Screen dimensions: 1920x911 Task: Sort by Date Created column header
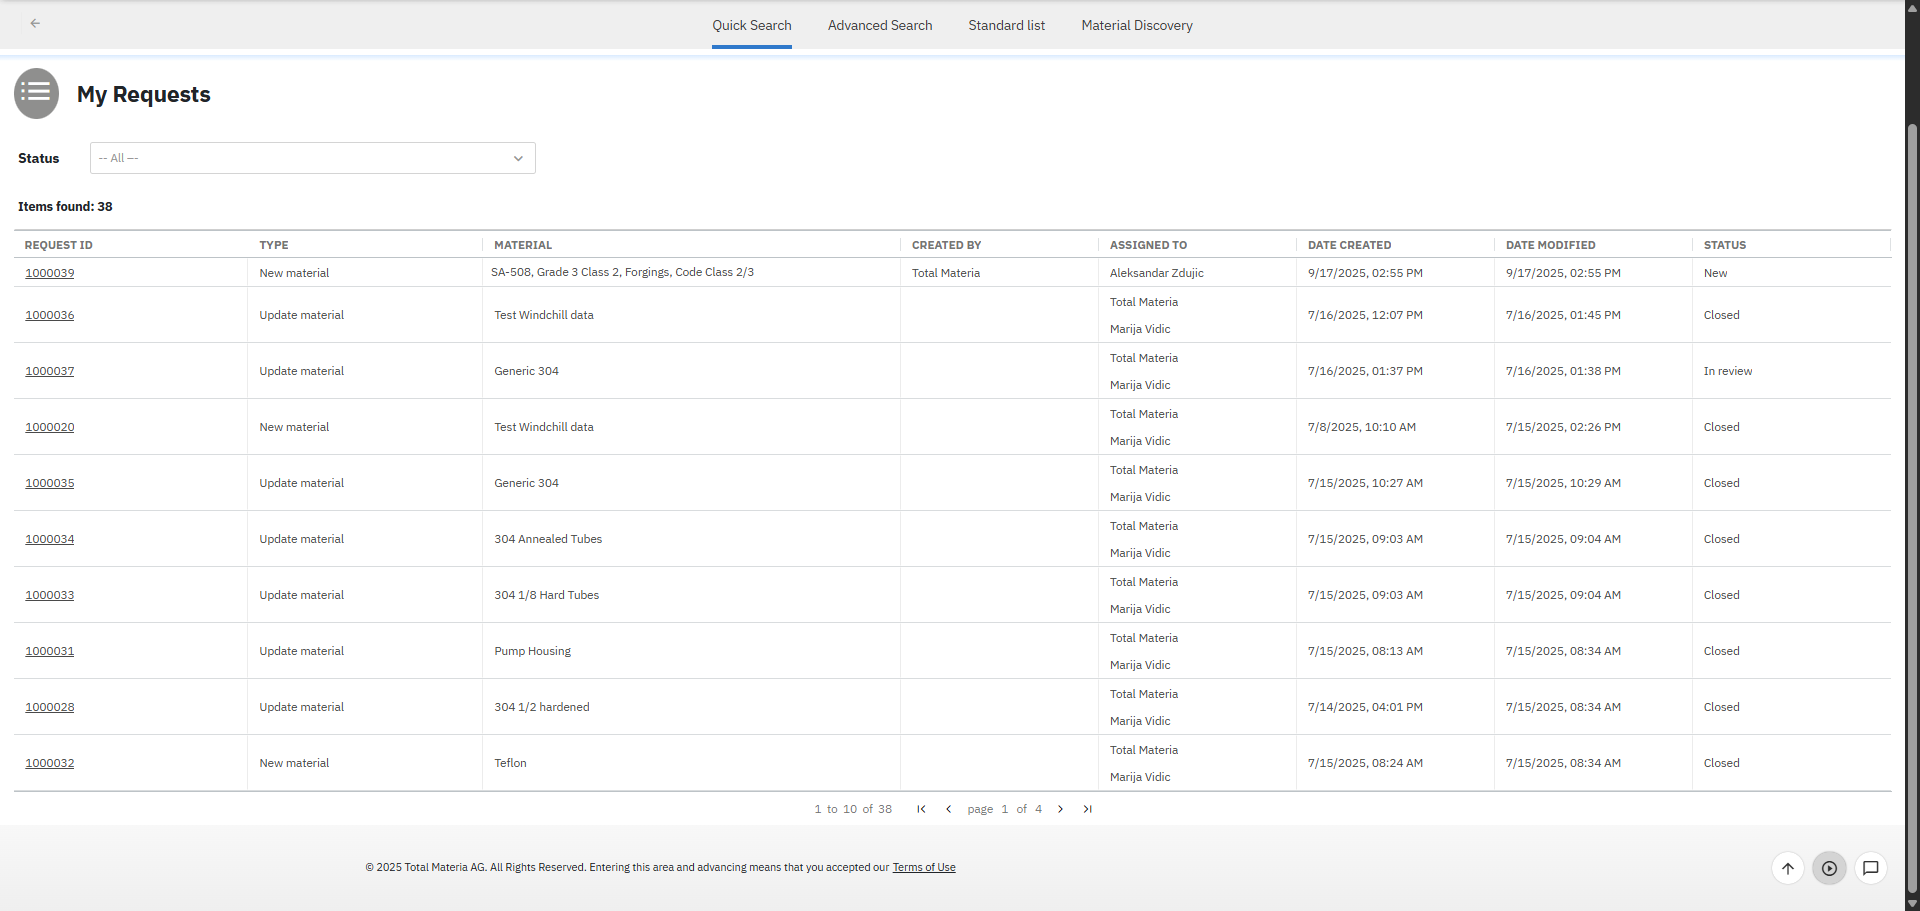click(1349, 245)
